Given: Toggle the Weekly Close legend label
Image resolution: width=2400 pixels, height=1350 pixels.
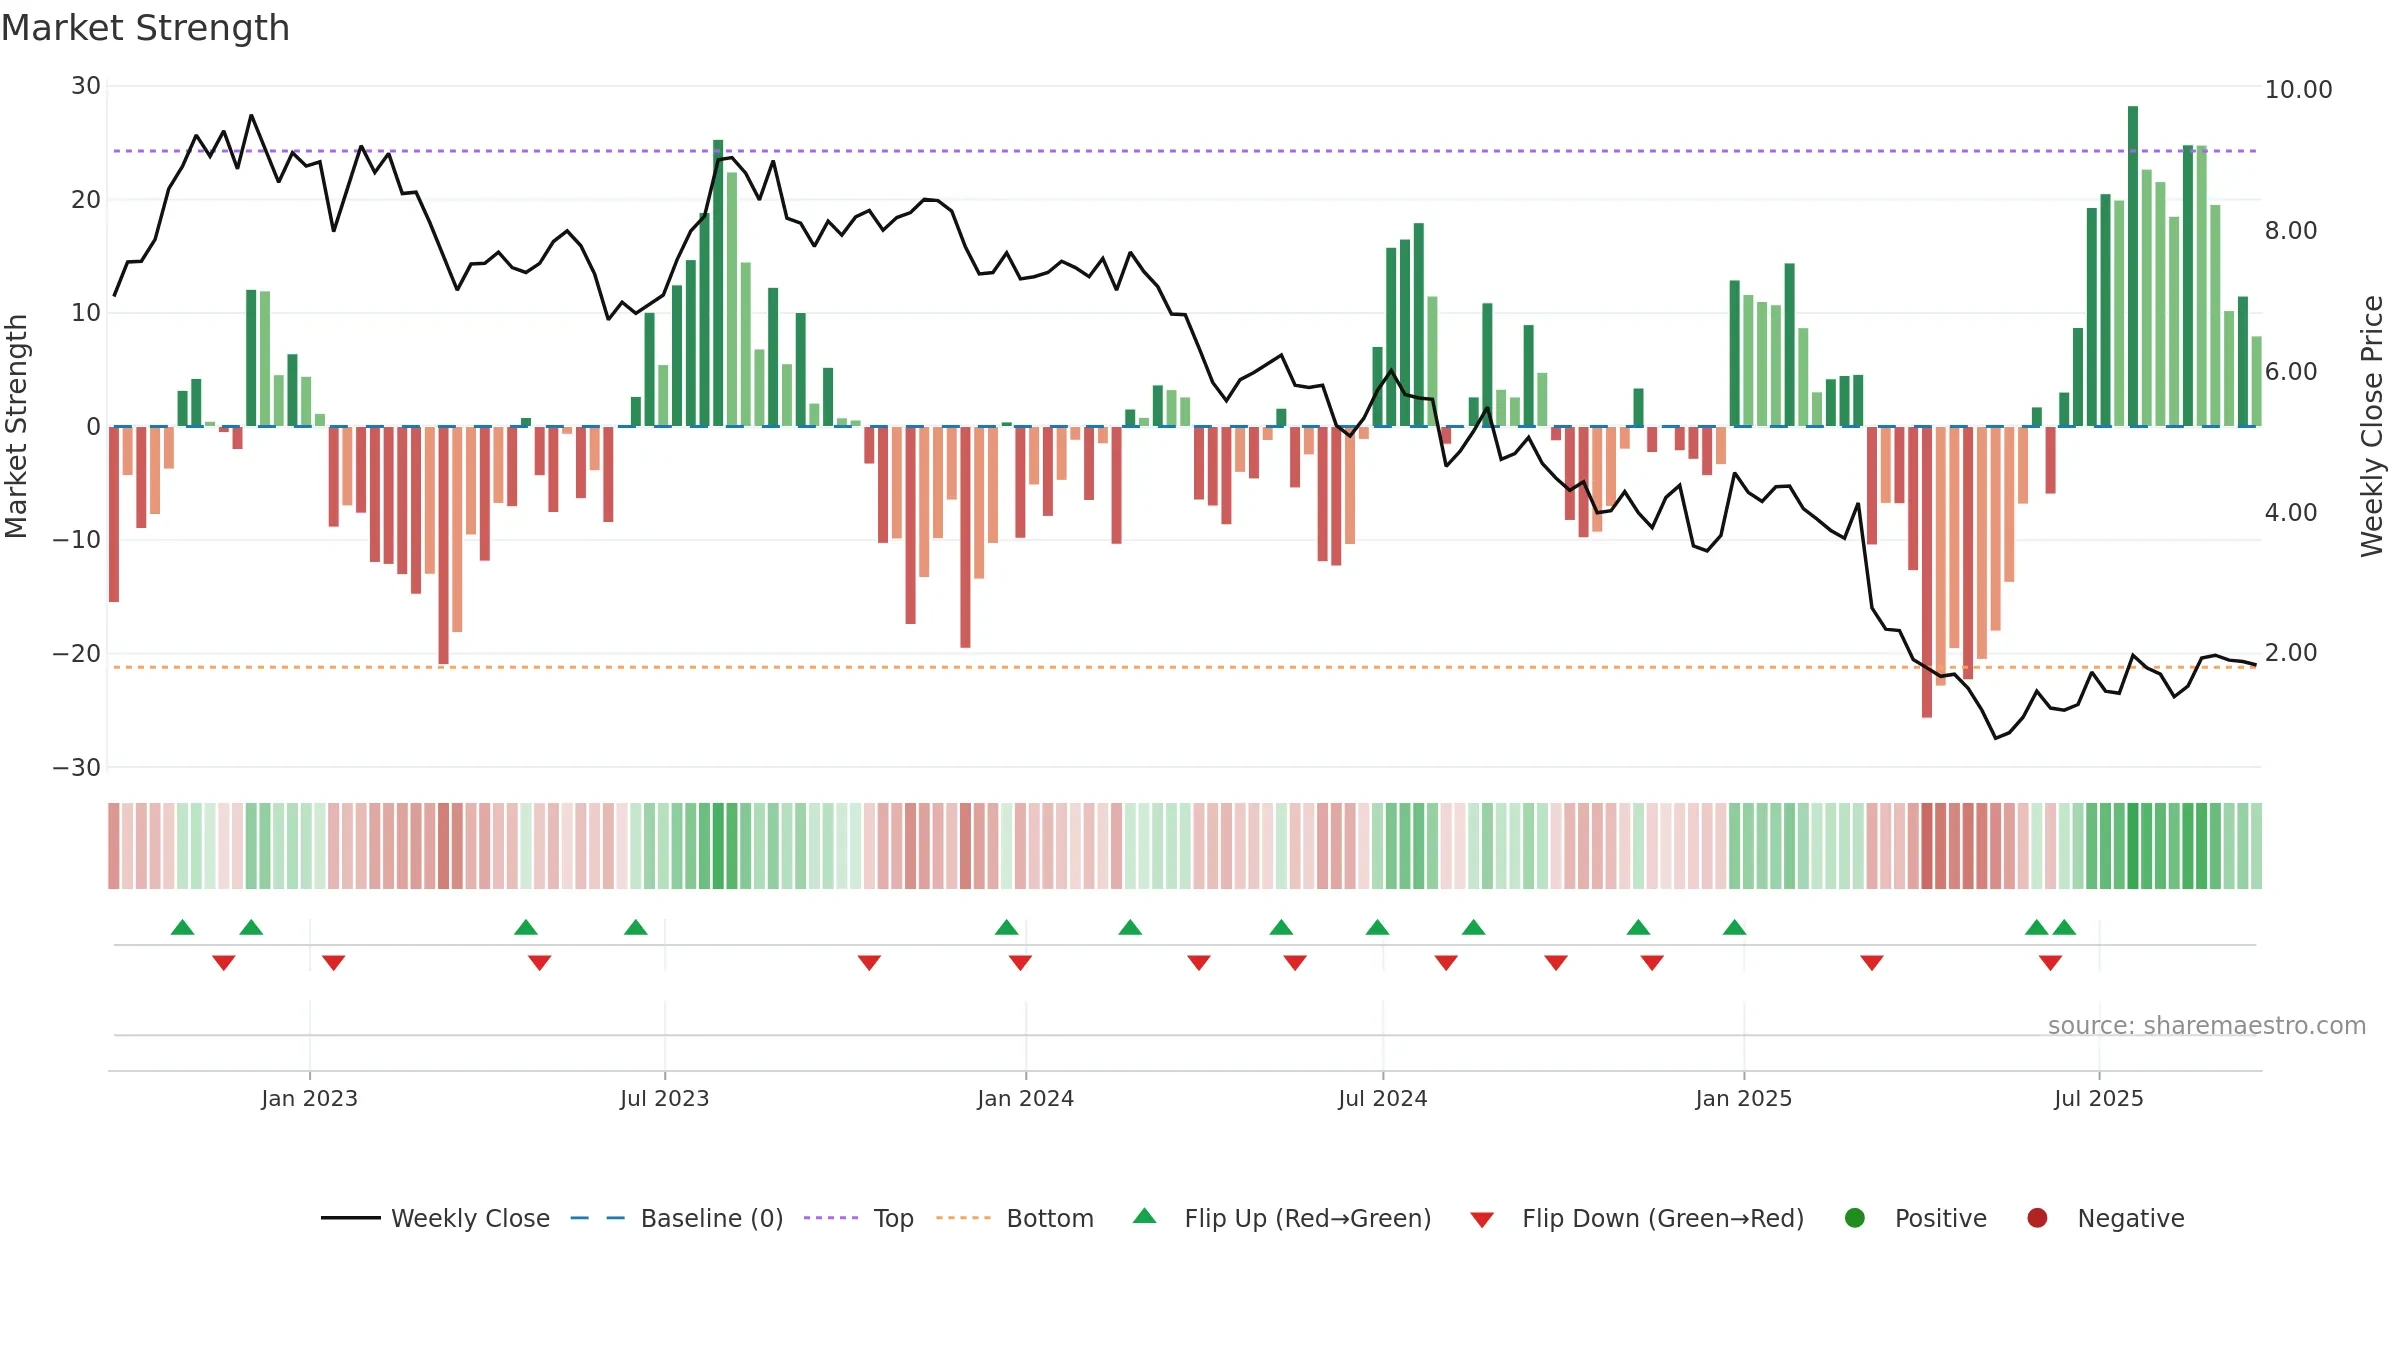Looking at the screenshot, I should click(x=470, y=1218).
